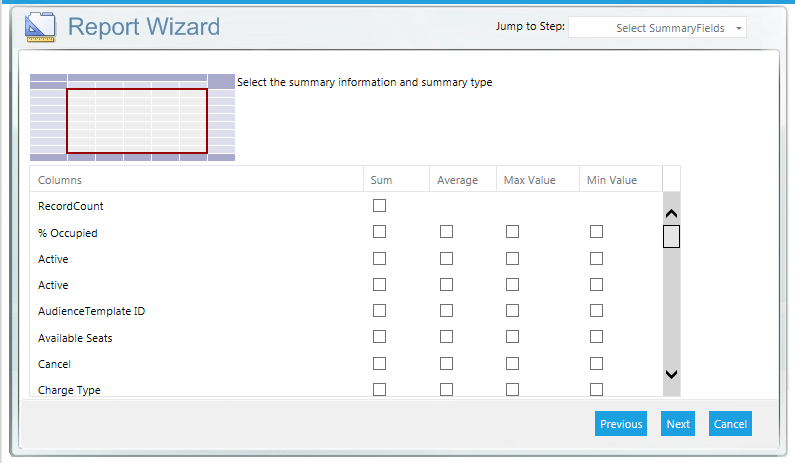Click the Sum column header
This screenshot has height=463, width=795.
click(381, 180)
